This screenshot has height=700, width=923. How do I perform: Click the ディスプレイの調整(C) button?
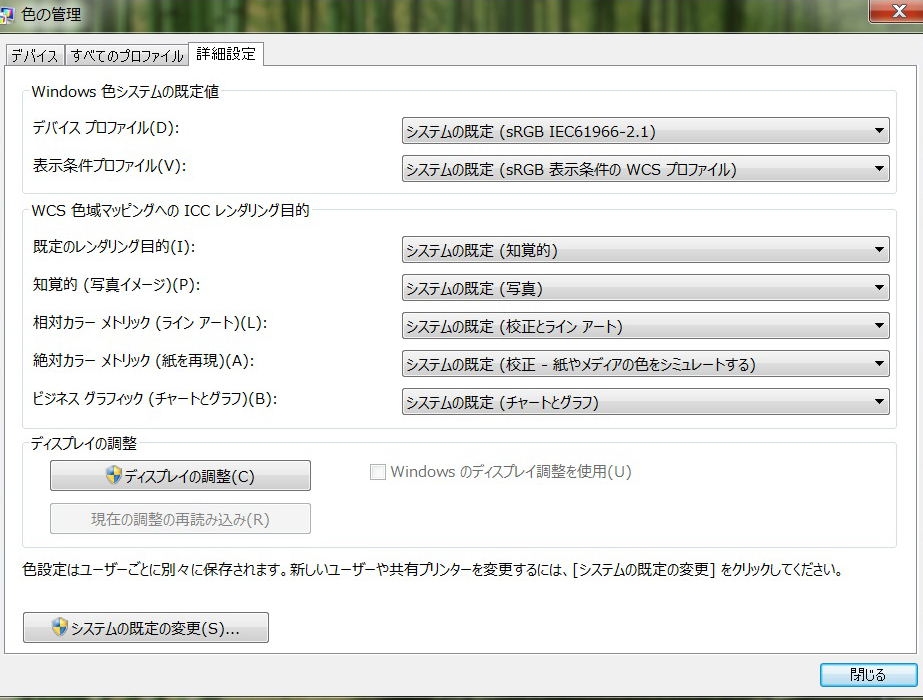pyautogui.click(x=180, y=476)
